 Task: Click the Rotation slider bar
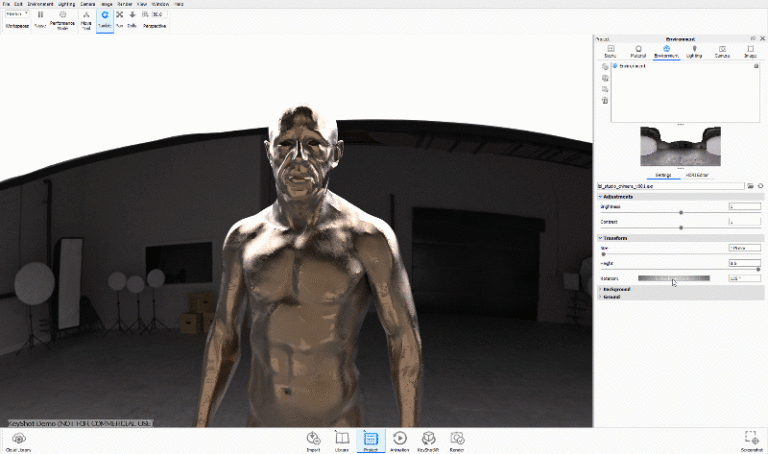(x=673, y=278)
